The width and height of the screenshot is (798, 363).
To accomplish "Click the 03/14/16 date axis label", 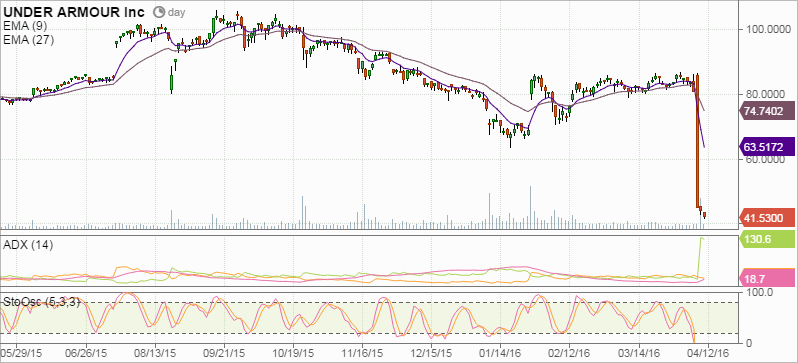I will 639,352.
